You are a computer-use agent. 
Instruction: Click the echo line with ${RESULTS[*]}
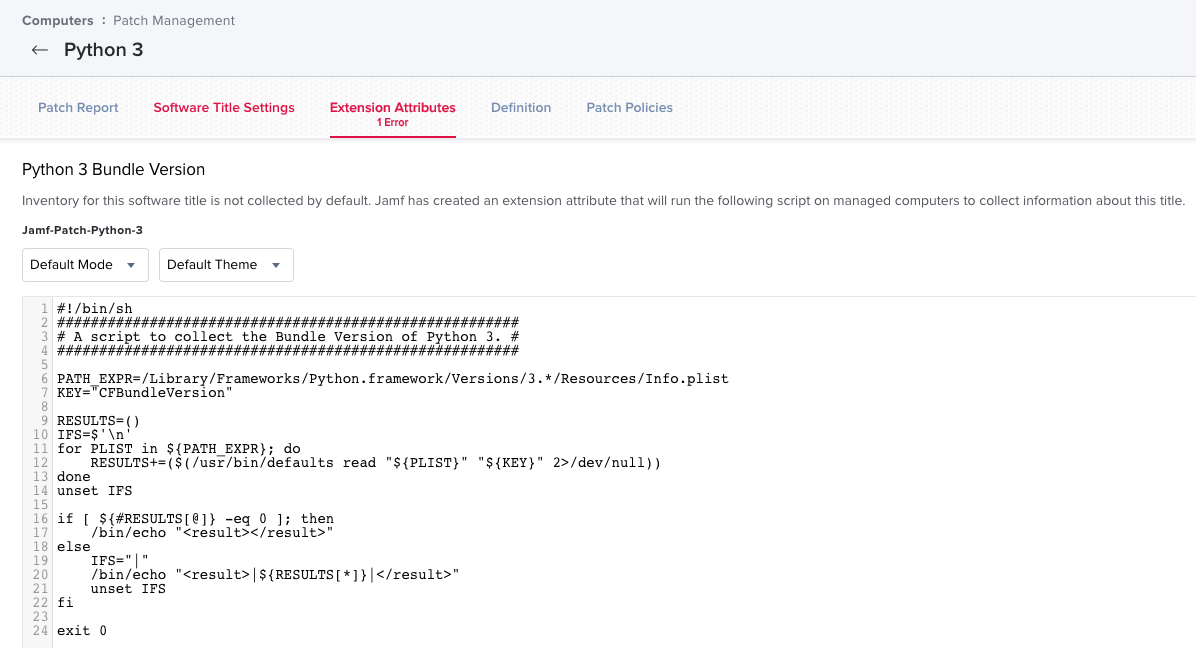pos(275,575)
